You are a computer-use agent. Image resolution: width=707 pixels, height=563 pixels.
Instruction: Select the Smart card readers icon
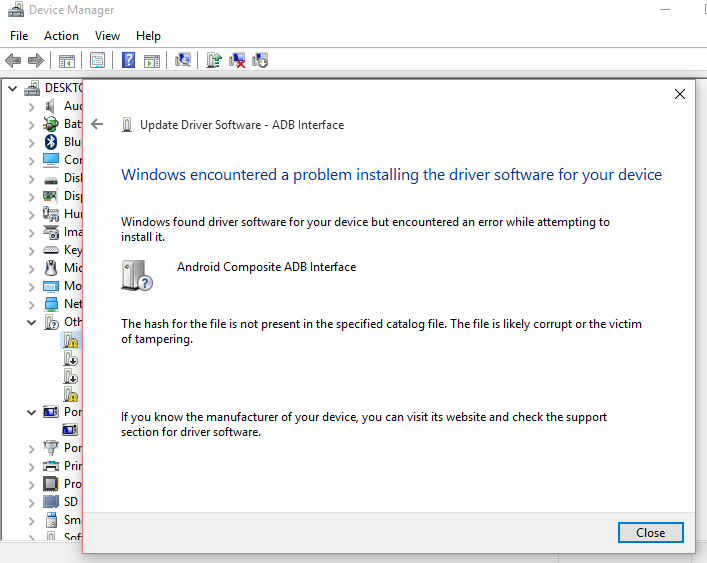pyautogui.click(x=51, y=520)
